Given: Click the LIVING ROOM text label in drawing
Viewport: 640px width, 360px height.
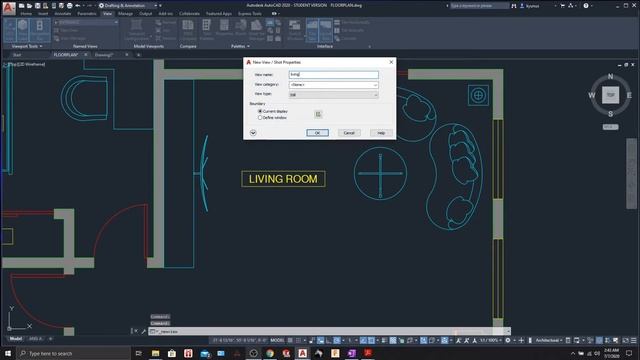Looking at the screenshot, I should [x=283, y=179].
